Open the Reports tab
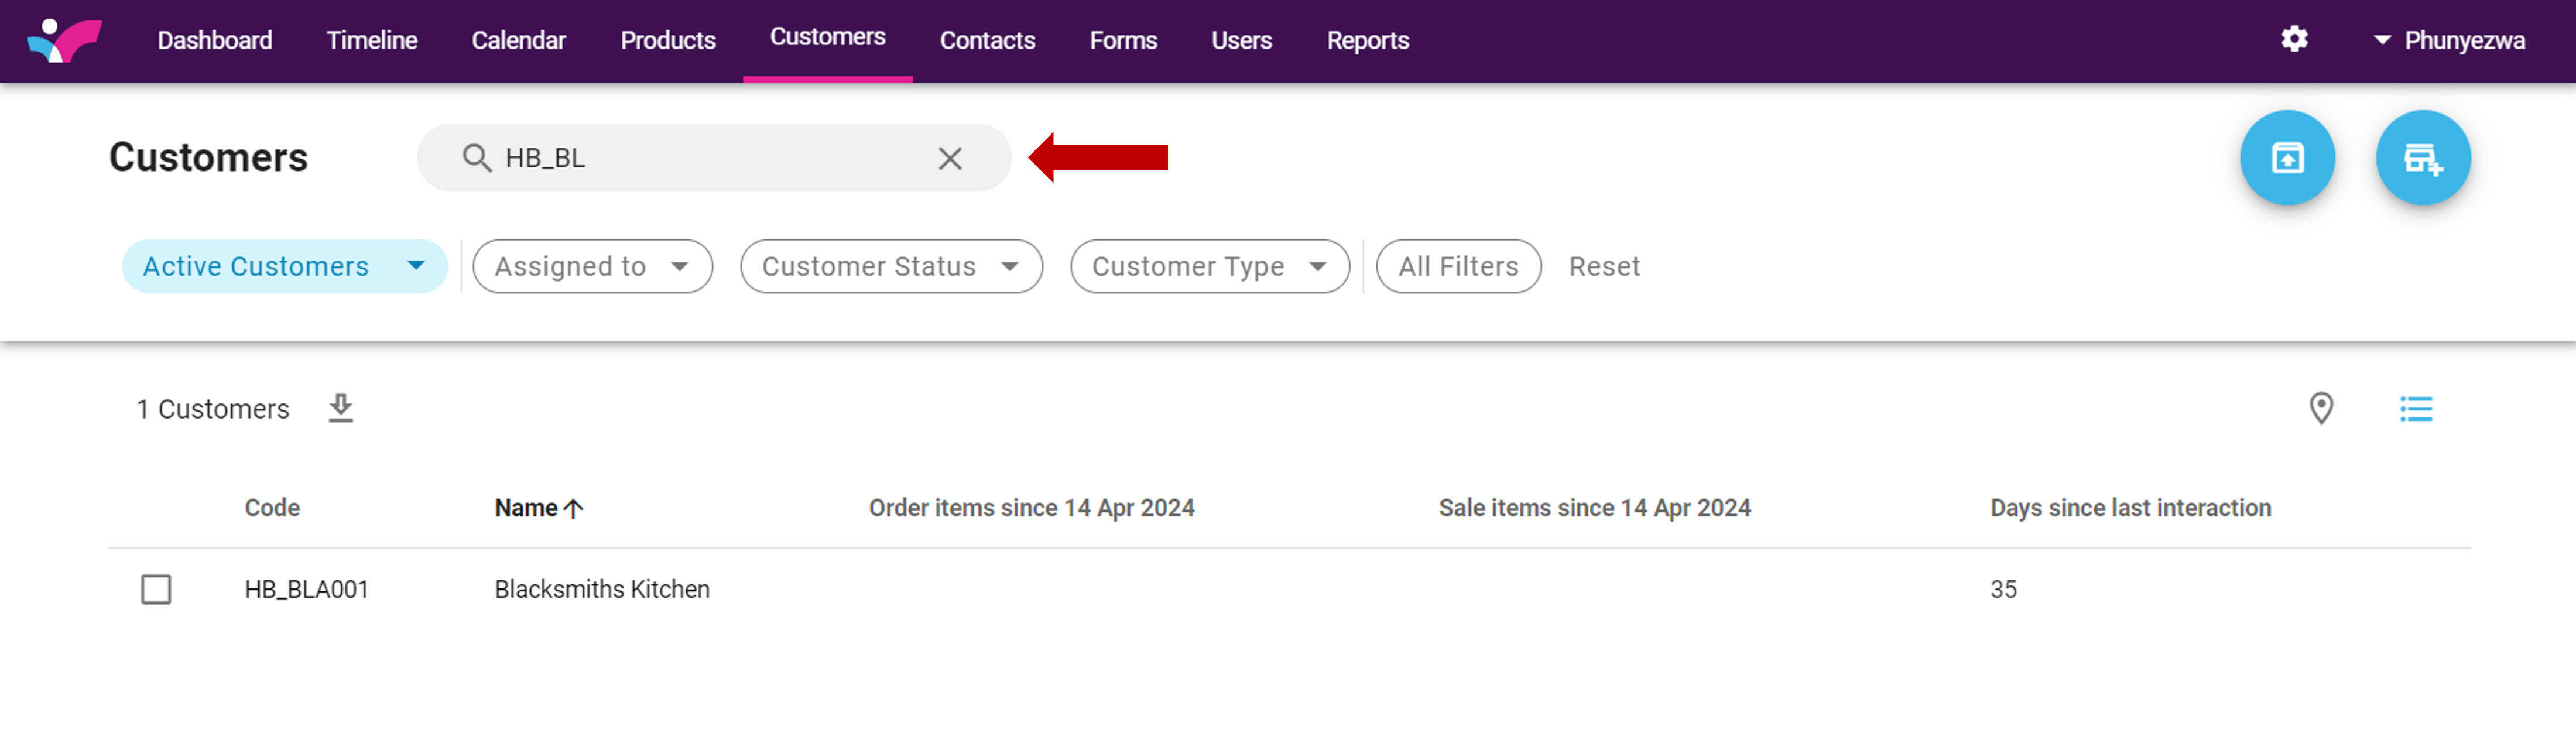 [1367, 40]
